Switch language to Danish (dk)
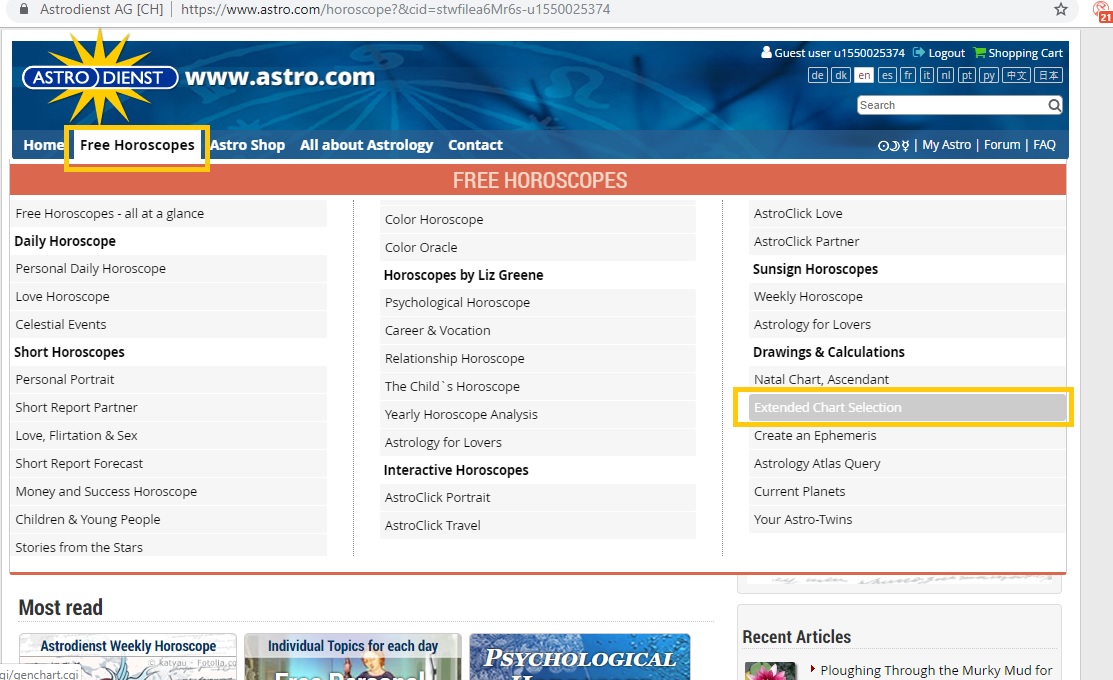 click(x=841, y=75)
